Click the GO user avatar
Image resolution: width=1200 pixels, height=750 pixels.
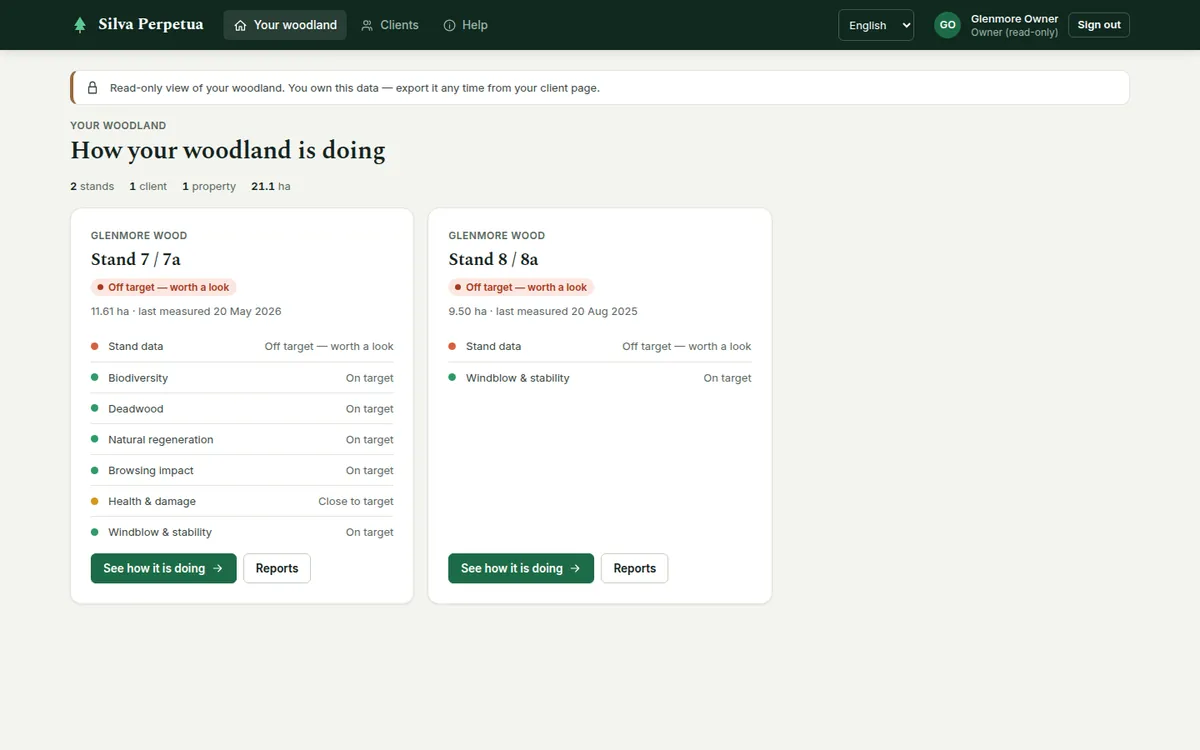(947, 25)
